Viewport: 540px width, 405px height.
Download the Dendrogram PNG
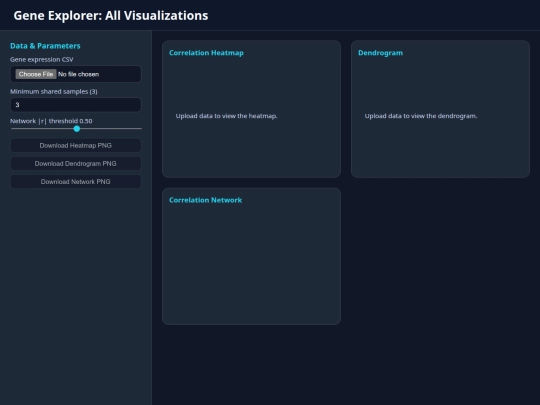76,164
